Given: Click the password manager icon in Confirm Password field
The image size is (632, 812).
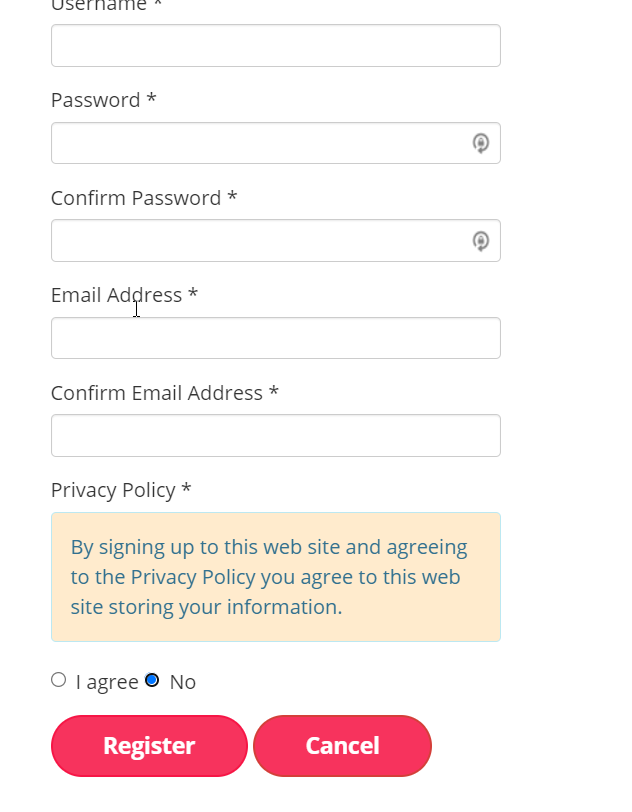Looking at the screenshot, I should [481, 241].
